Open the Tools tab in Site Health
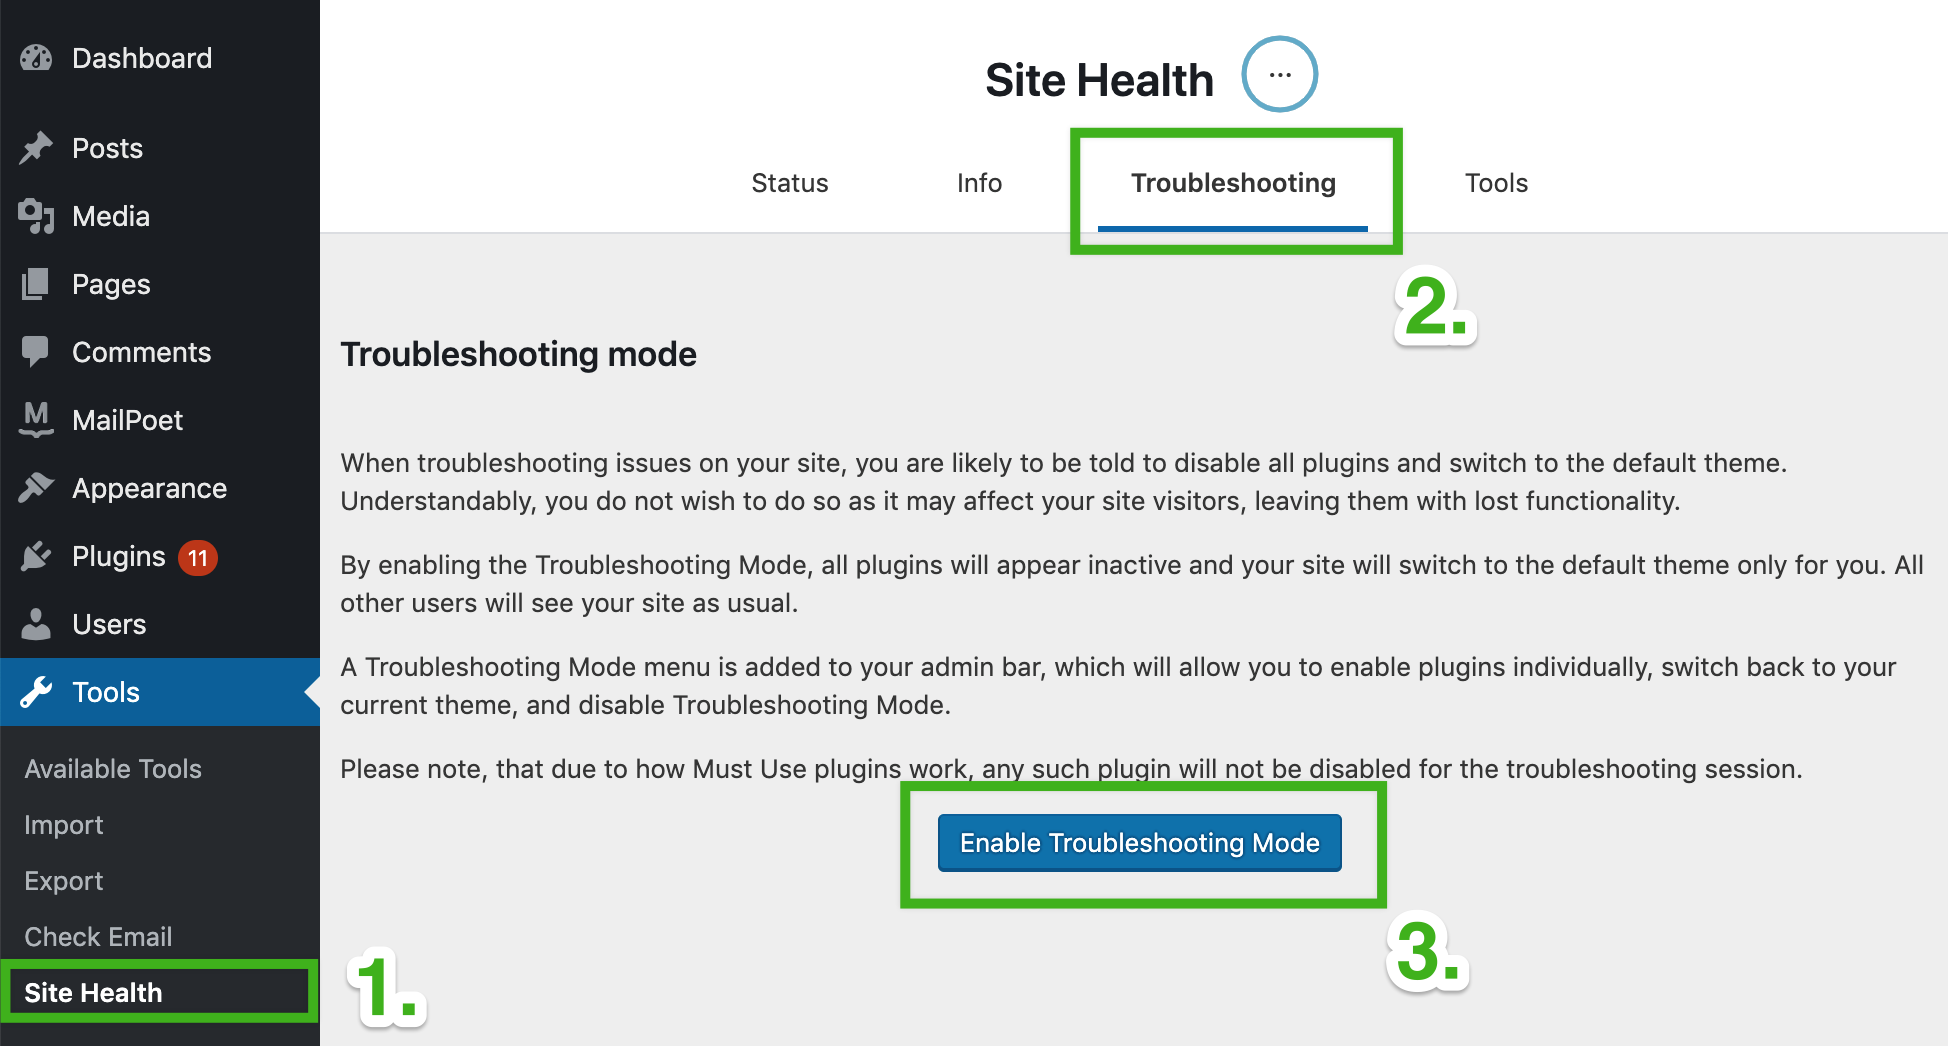 pyautogui.click(x=1496, y=183)
